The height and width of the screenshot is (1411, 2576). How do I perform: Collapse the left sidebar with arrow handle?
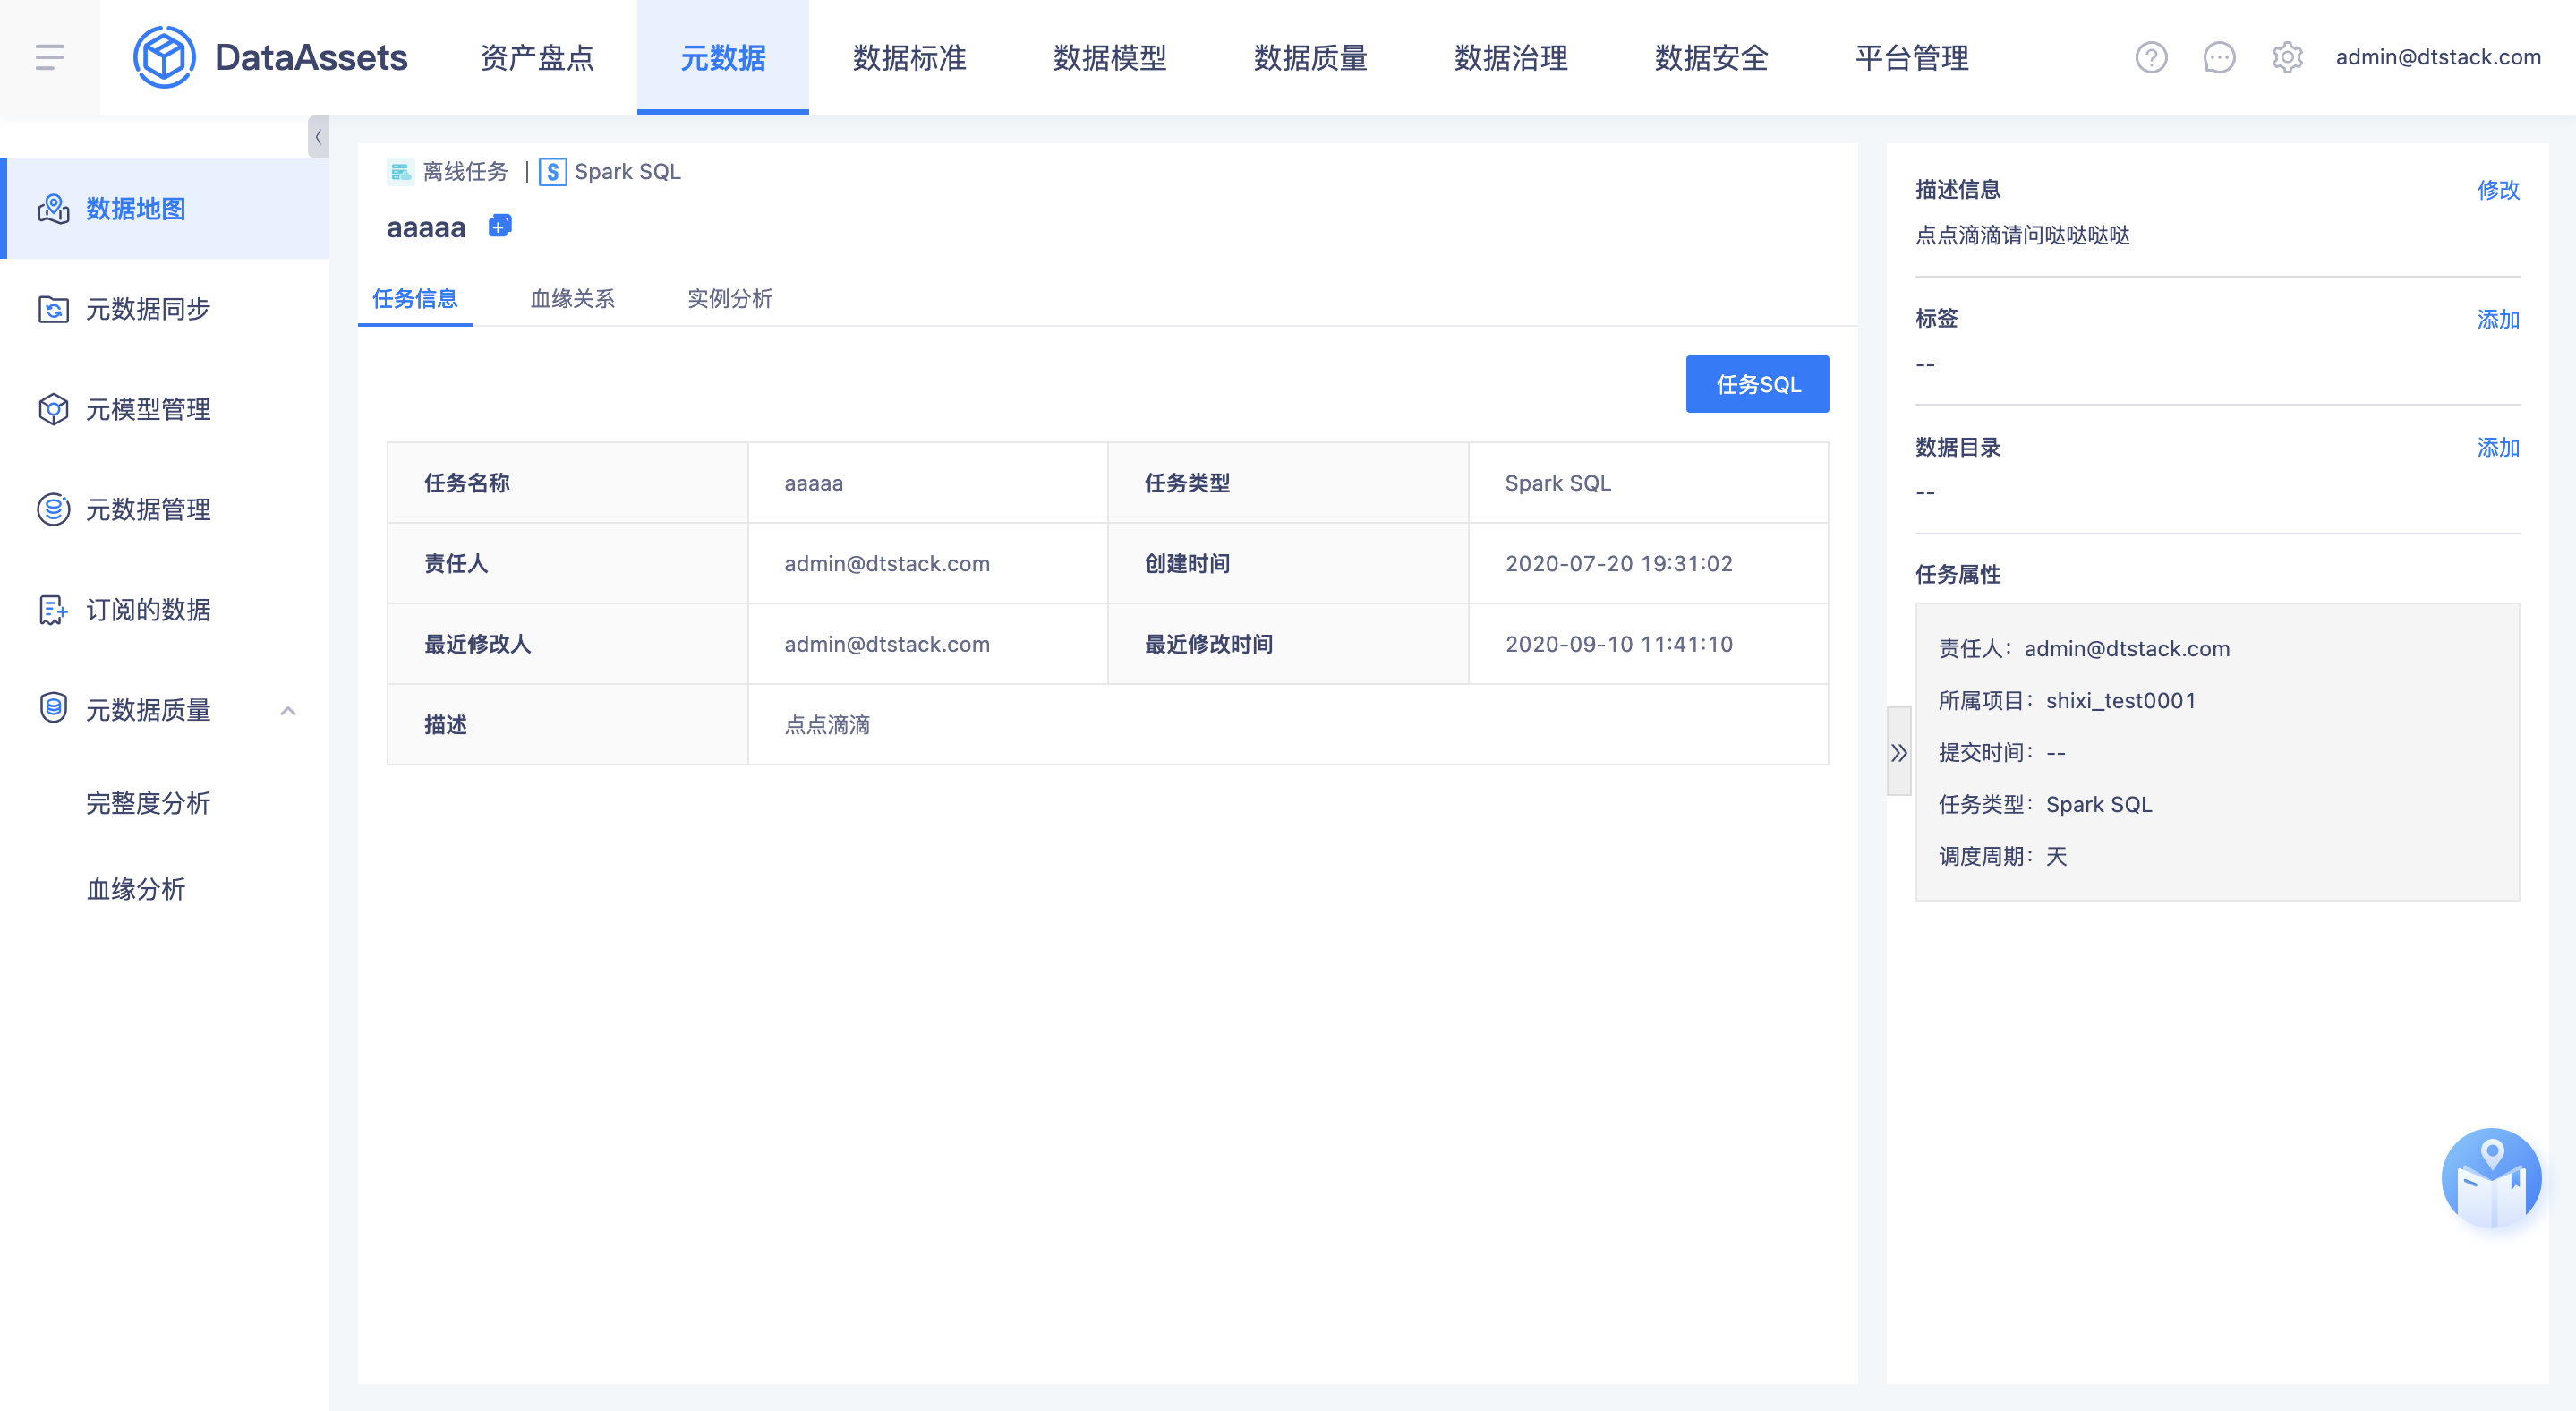point(318,137)
